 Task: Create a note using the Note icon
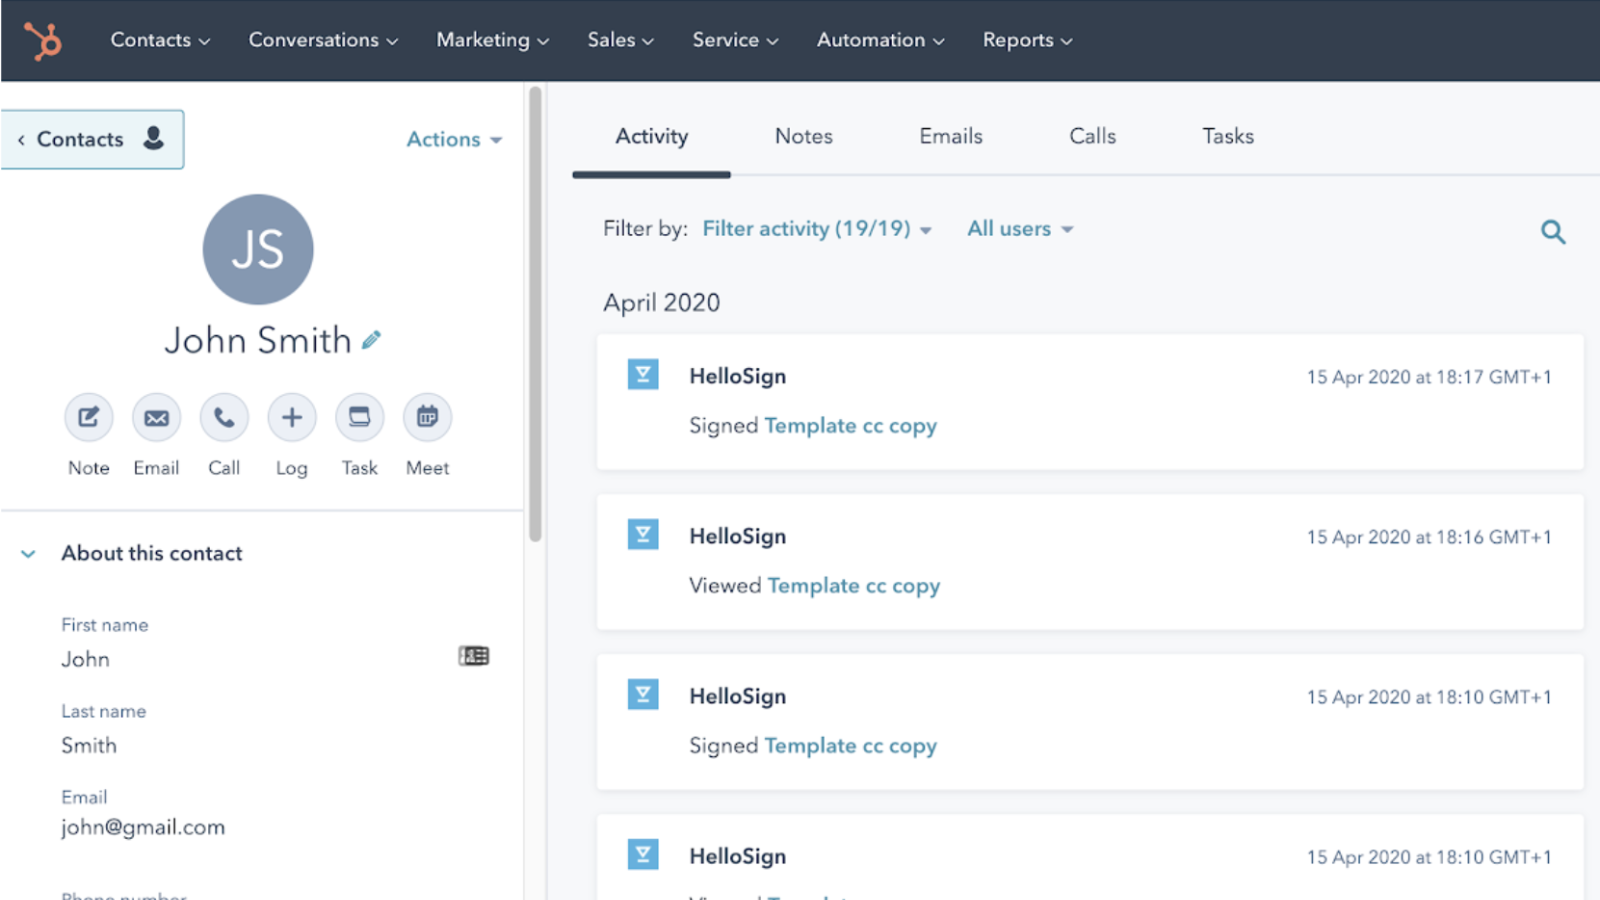pyautogui.click(x=88, y=418)
